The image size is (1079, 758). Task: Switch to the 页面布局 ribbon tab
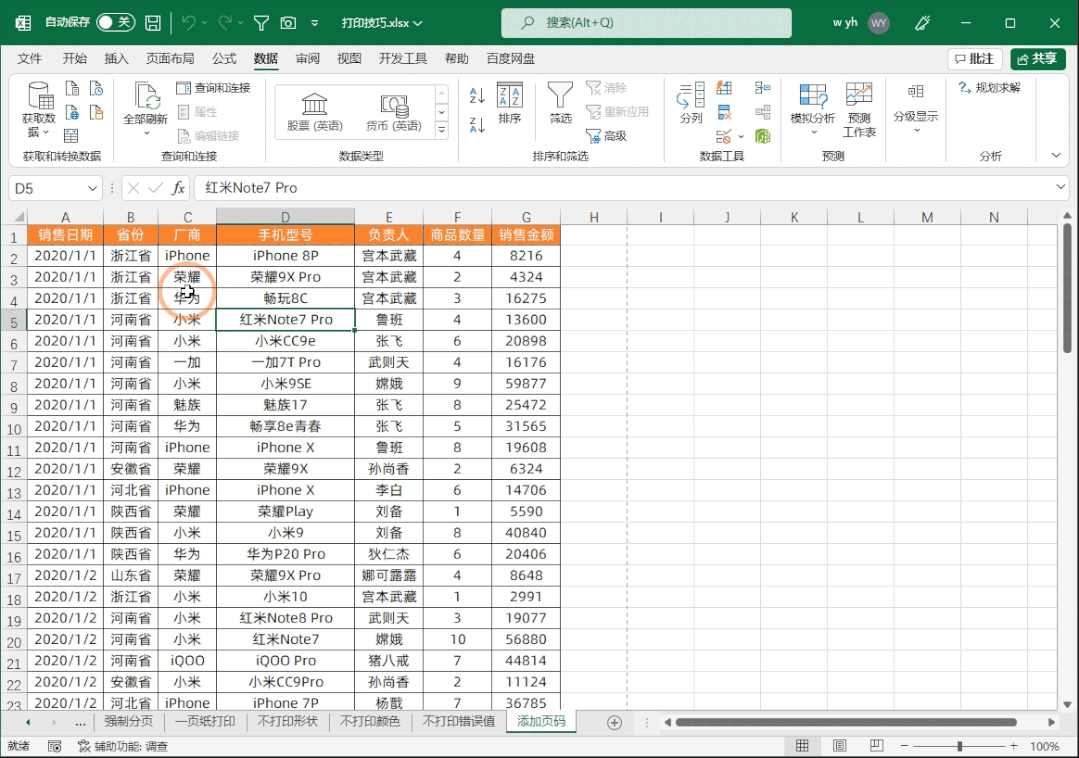[170, 58]
